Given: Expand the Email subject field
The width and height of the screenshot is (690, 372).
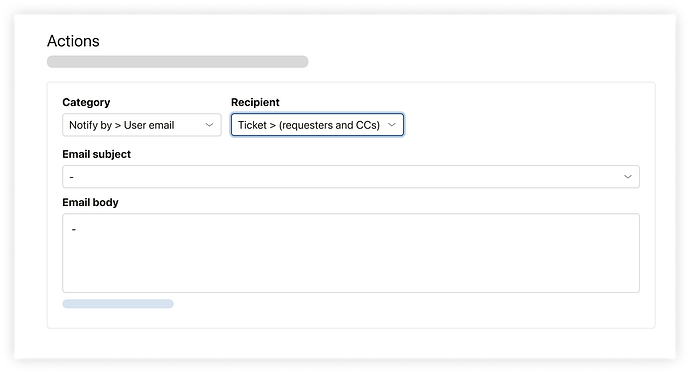Looking at the screenshot, I should click(351, 177).
